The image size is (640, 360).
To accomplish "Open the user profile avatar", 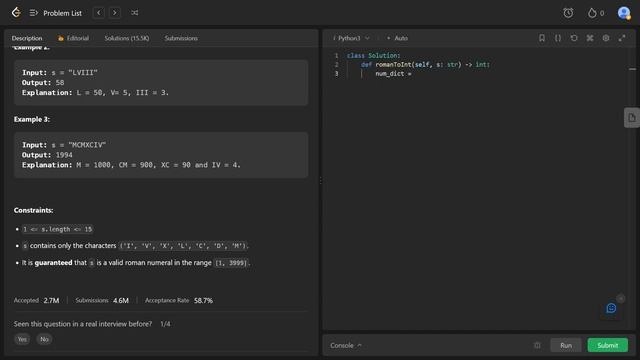I will [x=624, y=13].
